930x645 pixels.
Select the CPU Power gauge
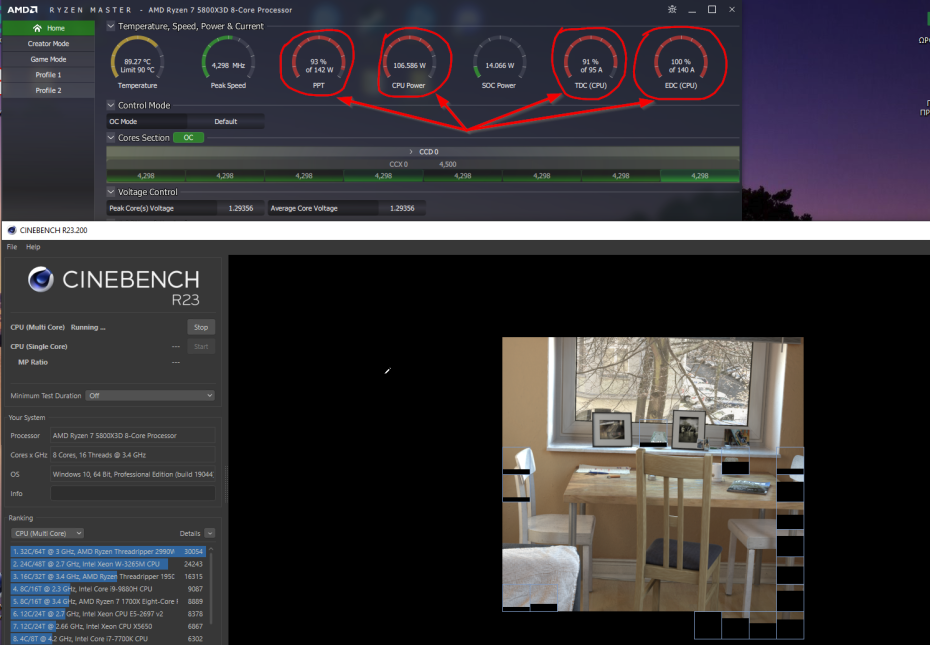tap(409, 62)
